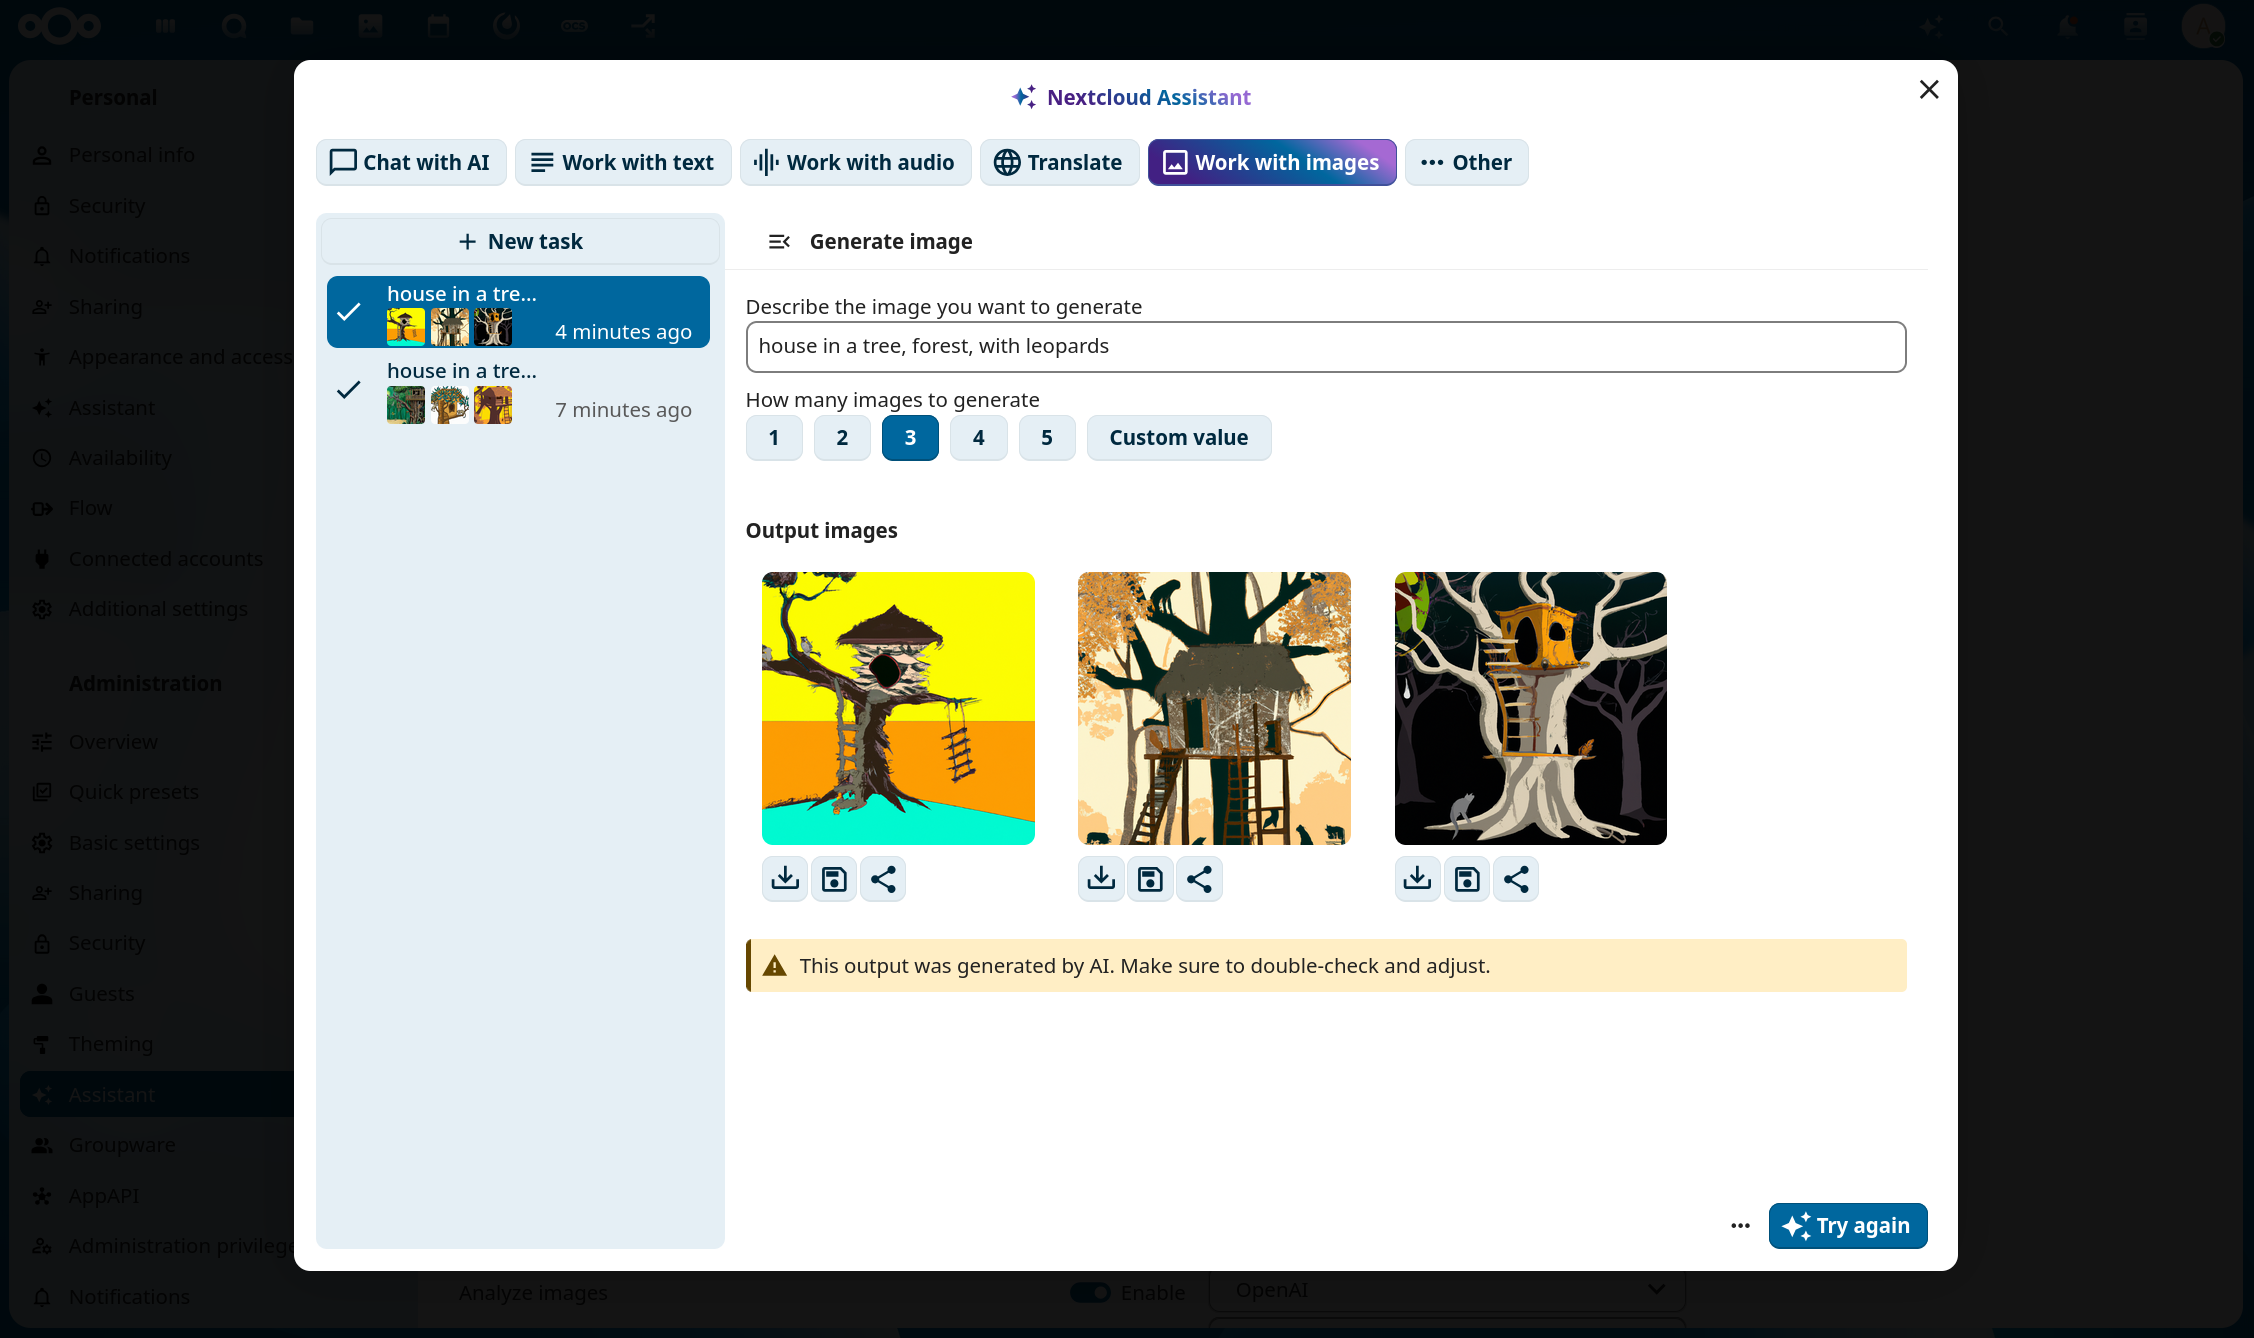2254x1338 pixels.
Task: Choose 5 images to generate
Action: (x=1046, y=438)
